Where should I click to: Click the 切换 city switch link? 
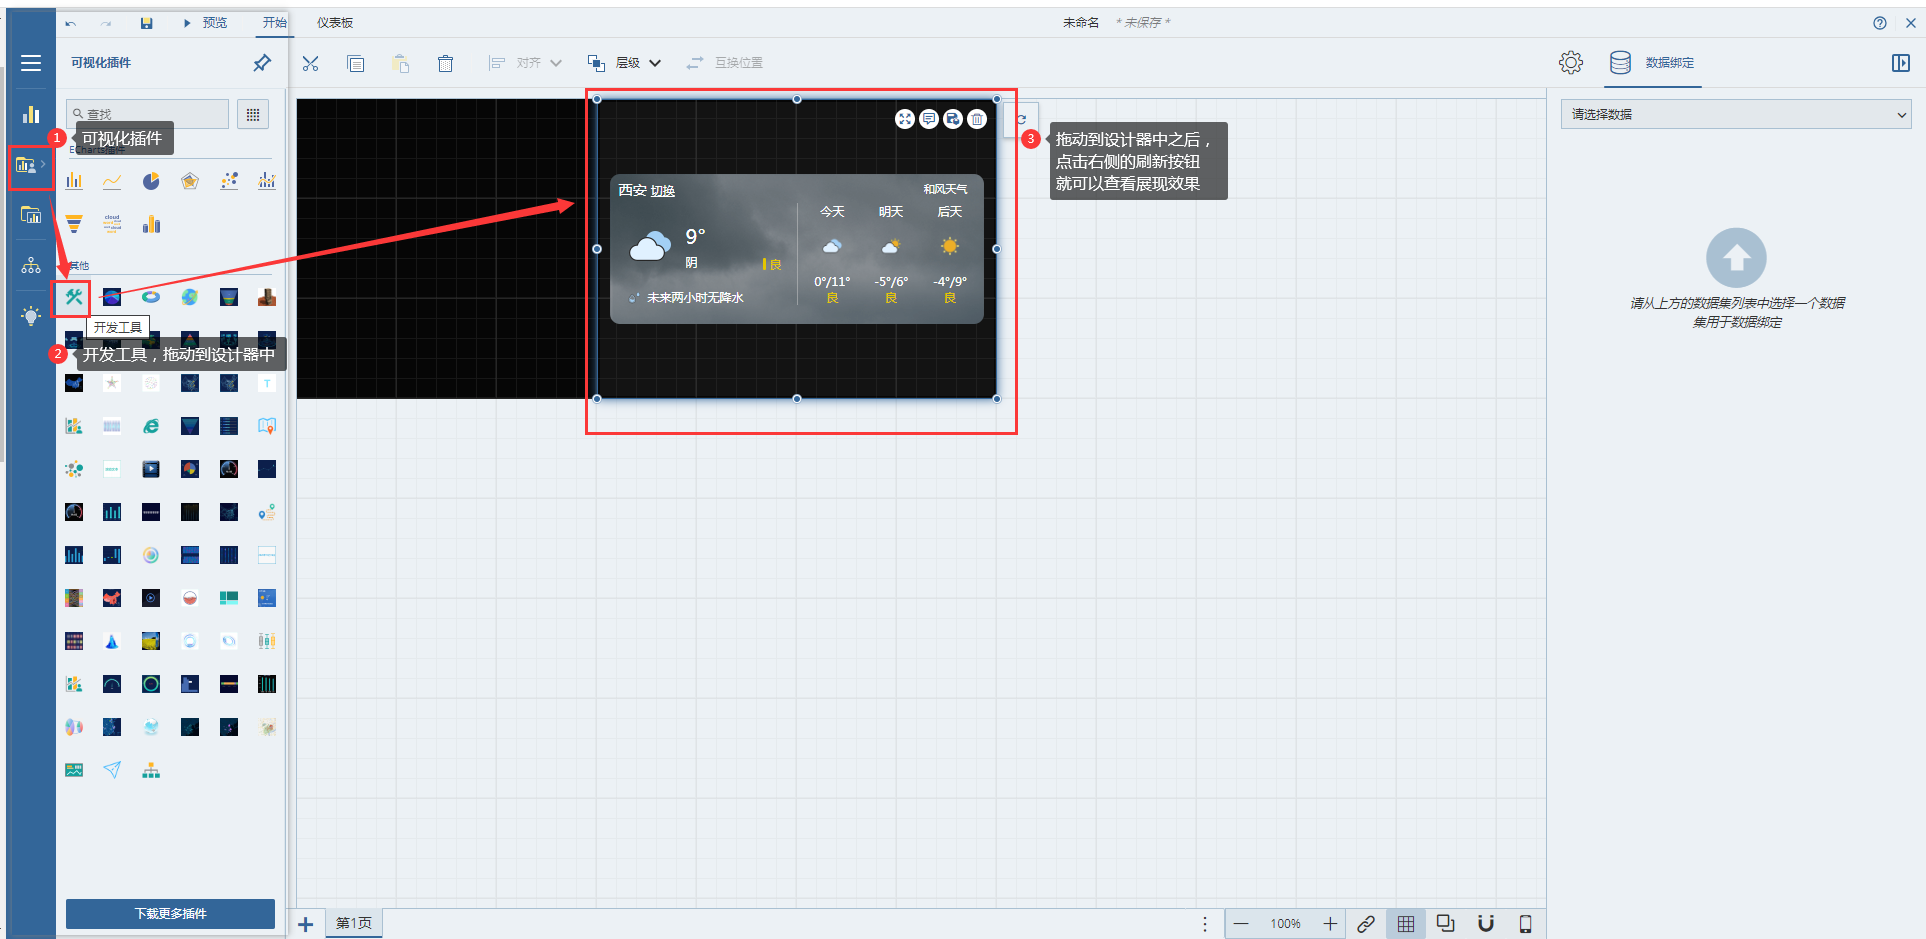click(x=663, y=190)
